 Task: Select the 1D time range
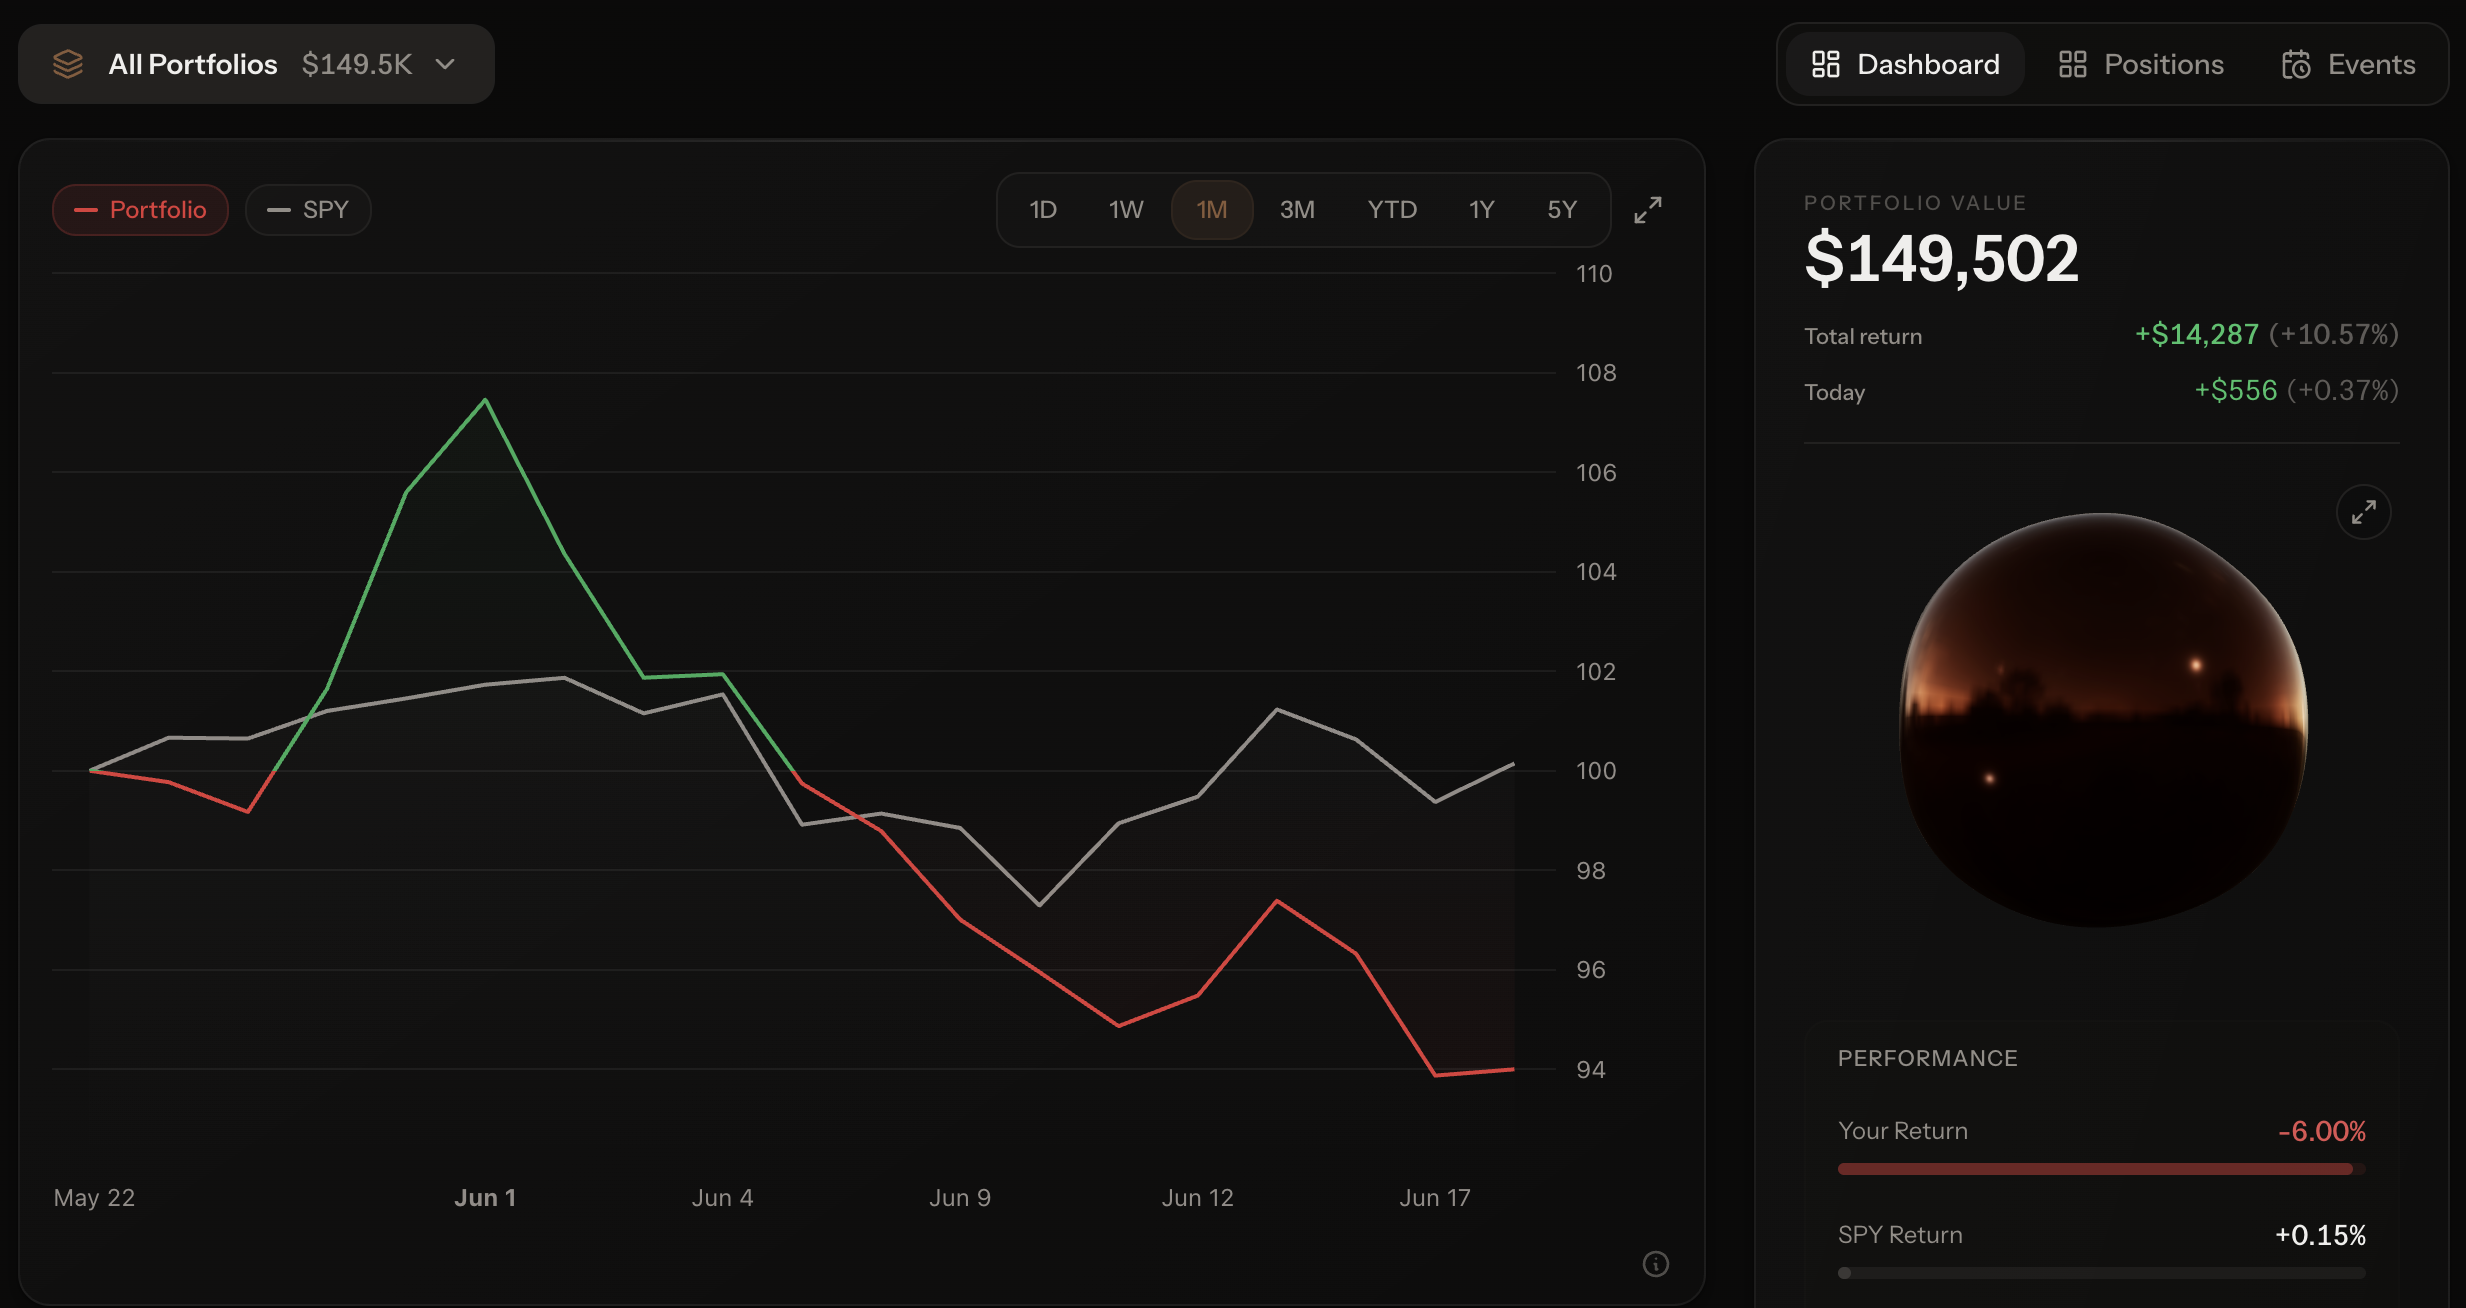1043,210
